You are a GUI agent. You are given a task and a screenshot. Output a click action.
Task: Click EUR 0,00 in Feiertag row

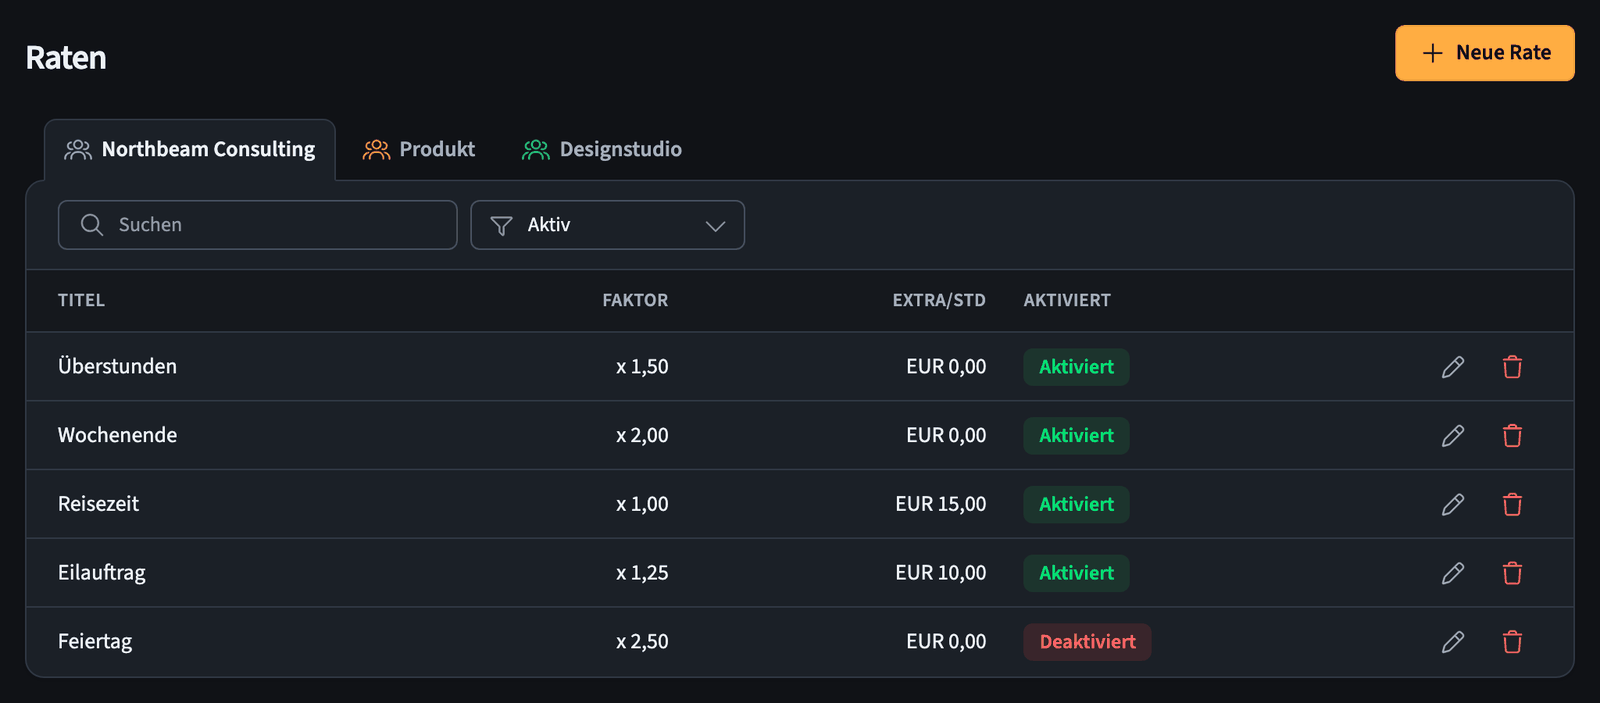click(946, 642)
